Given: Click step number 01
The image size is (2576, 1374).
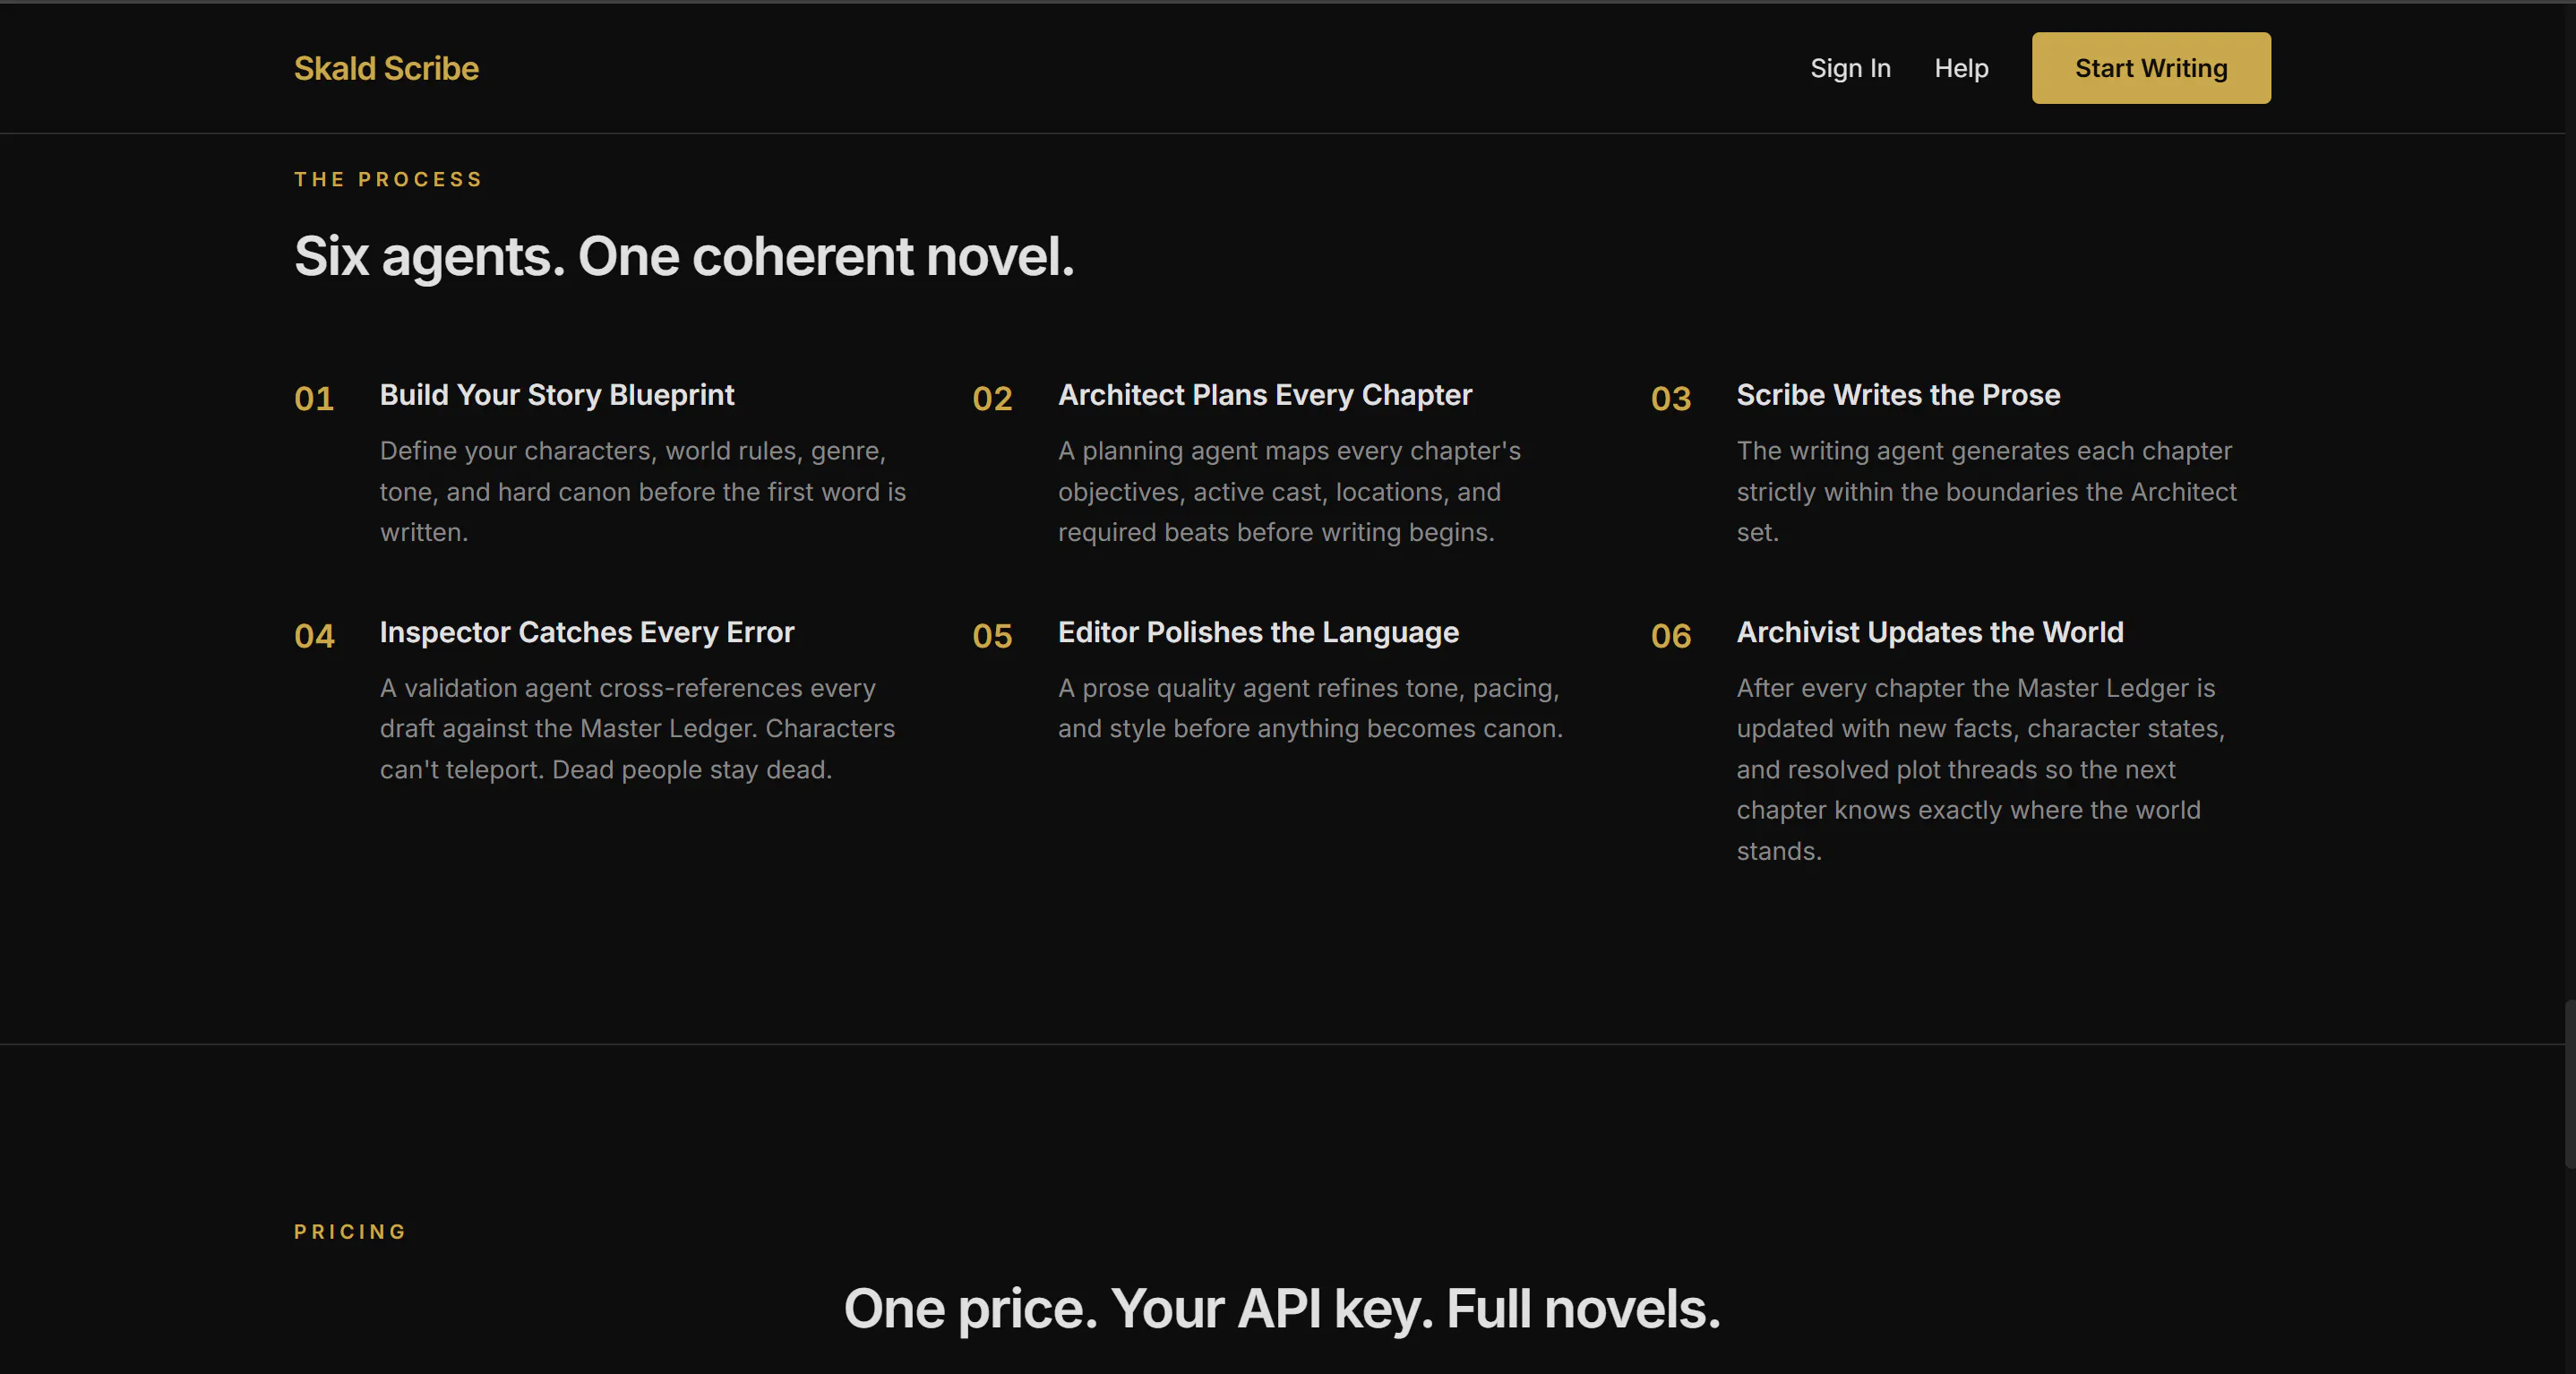Looking at the screenshot, I should (x=314, y=398).
